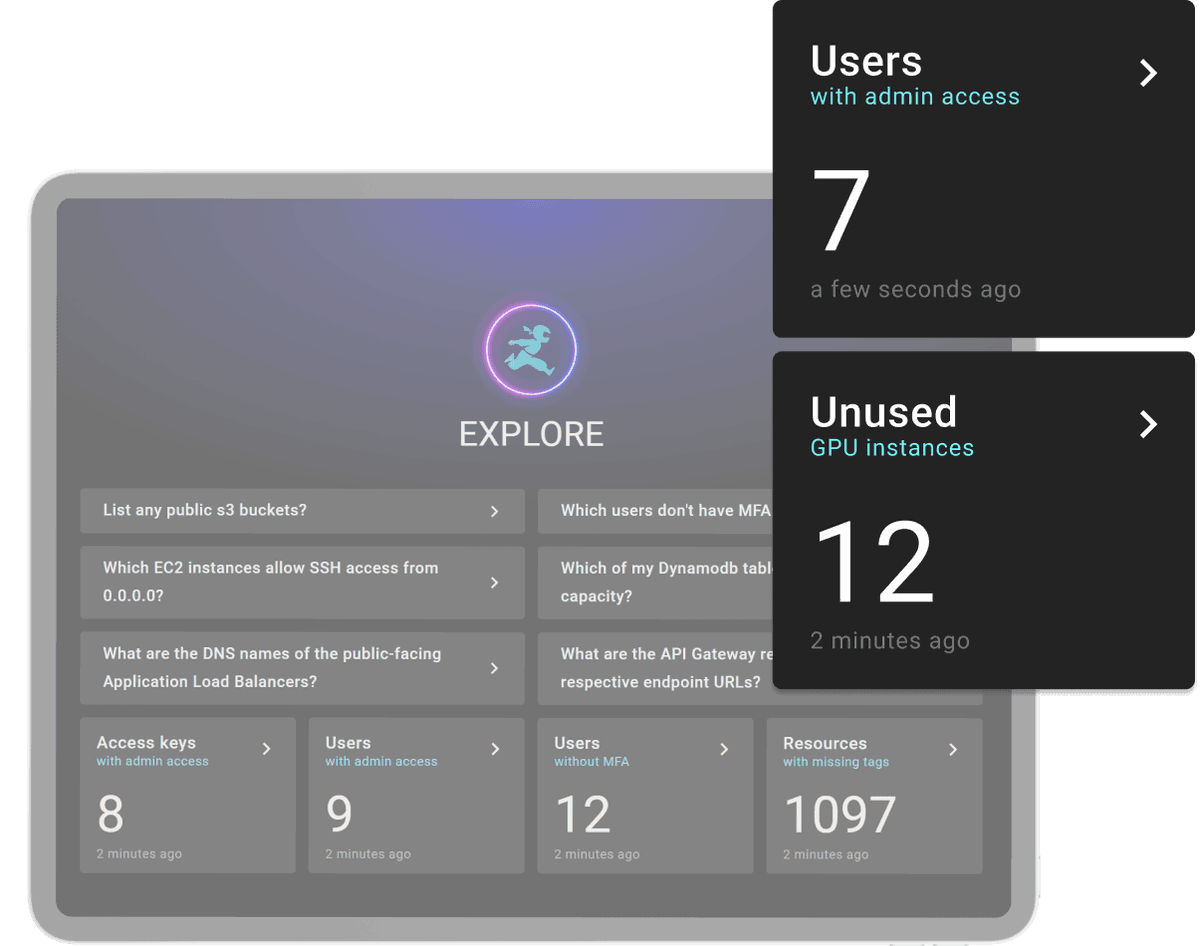The image size is (1200, 946).
Task: Click the Explore mascot logo icon
Action: pos(530,348)
